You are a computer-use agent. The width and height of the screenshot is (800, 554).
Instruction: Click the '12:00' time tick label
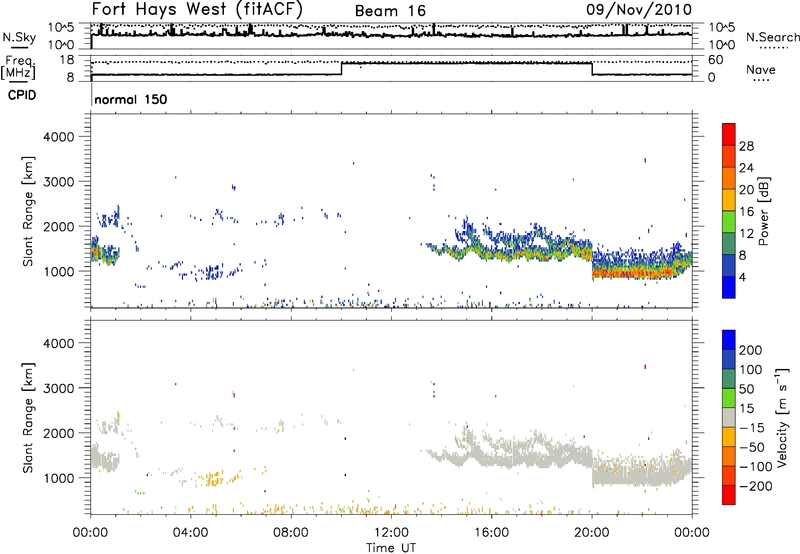coord(391,533)
